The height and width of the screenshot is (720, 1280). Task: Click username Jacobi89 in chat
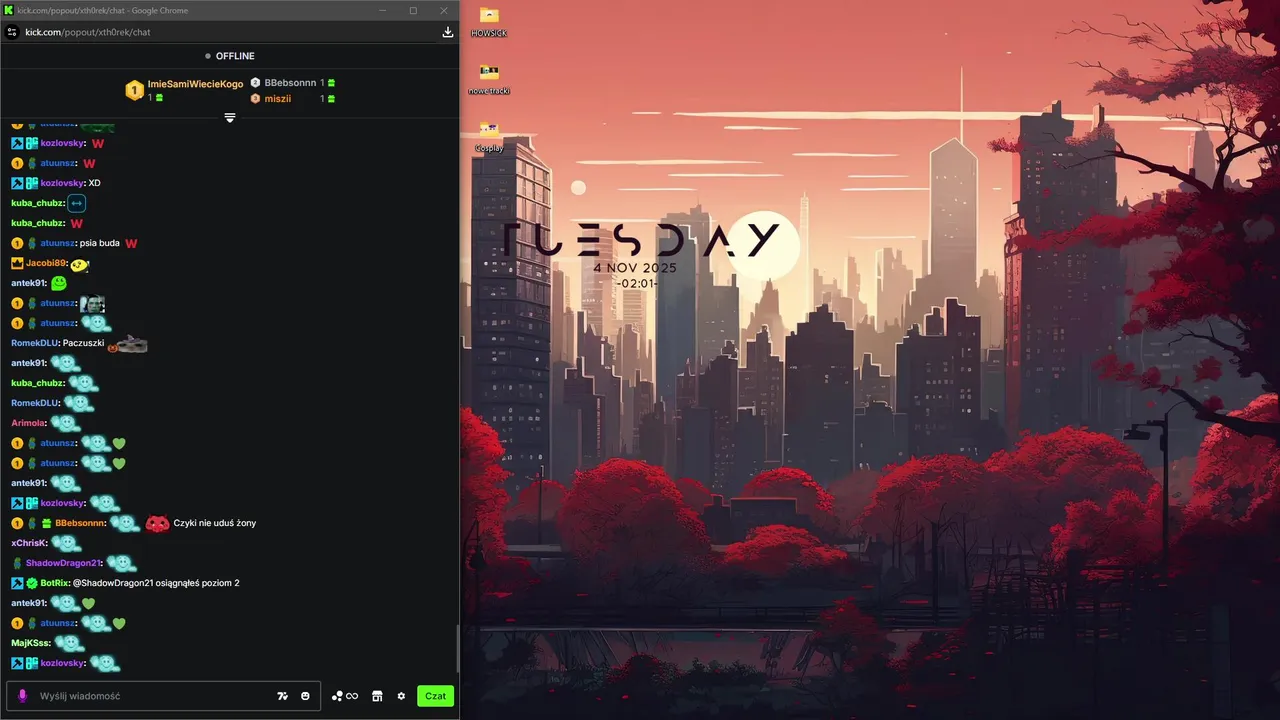(x=46, y=263)
